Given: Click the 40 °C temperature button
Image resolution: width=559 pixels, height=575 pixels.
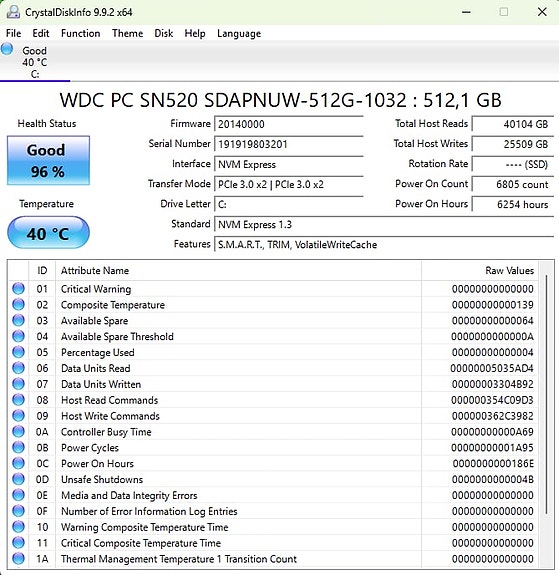Looking at the screenshot, I should tap(48, 233).
